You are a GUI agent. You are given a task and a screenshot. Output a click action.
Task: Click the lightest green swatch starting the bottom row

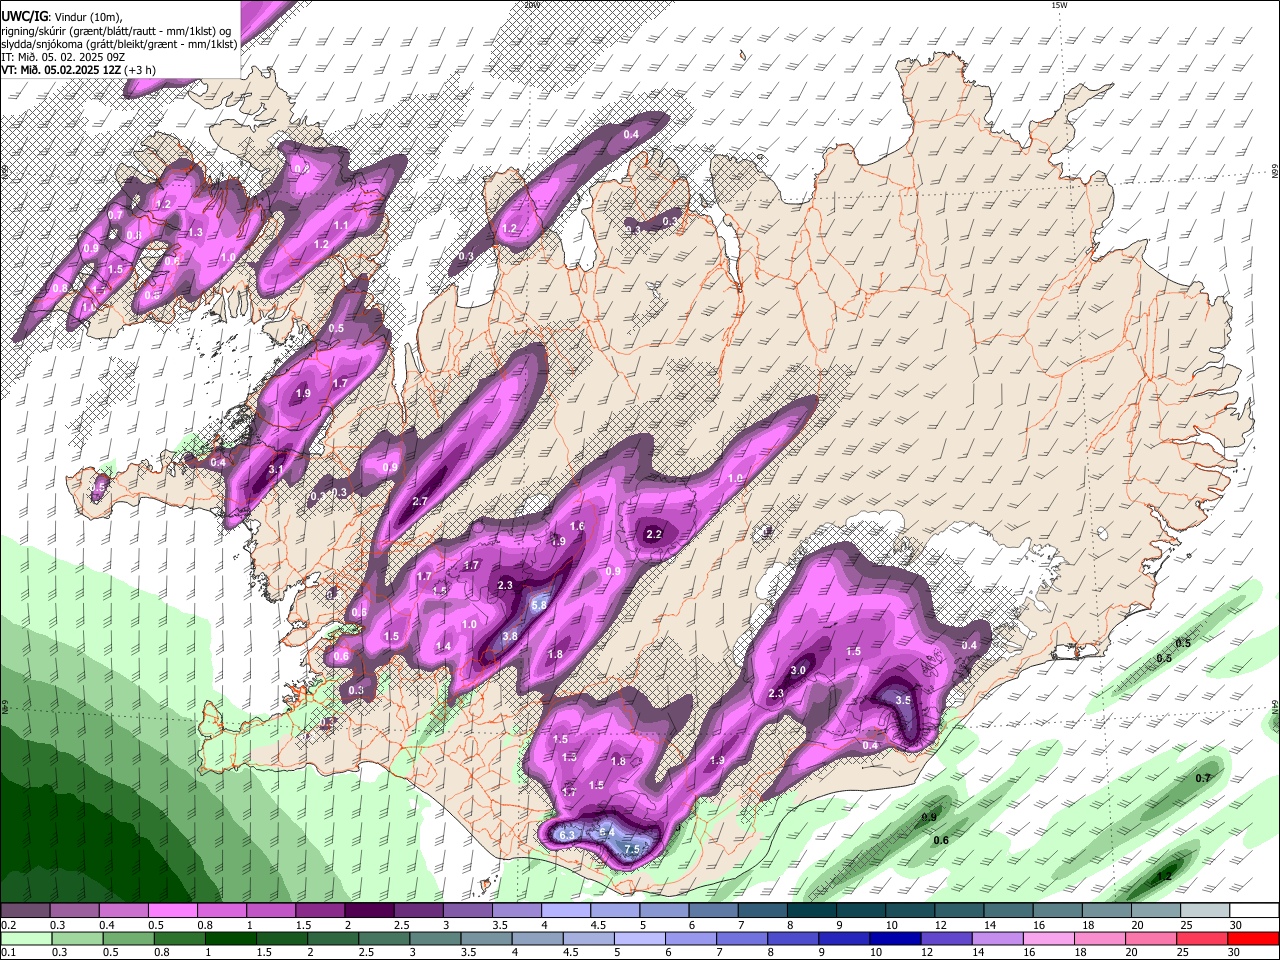pos(25,938)
